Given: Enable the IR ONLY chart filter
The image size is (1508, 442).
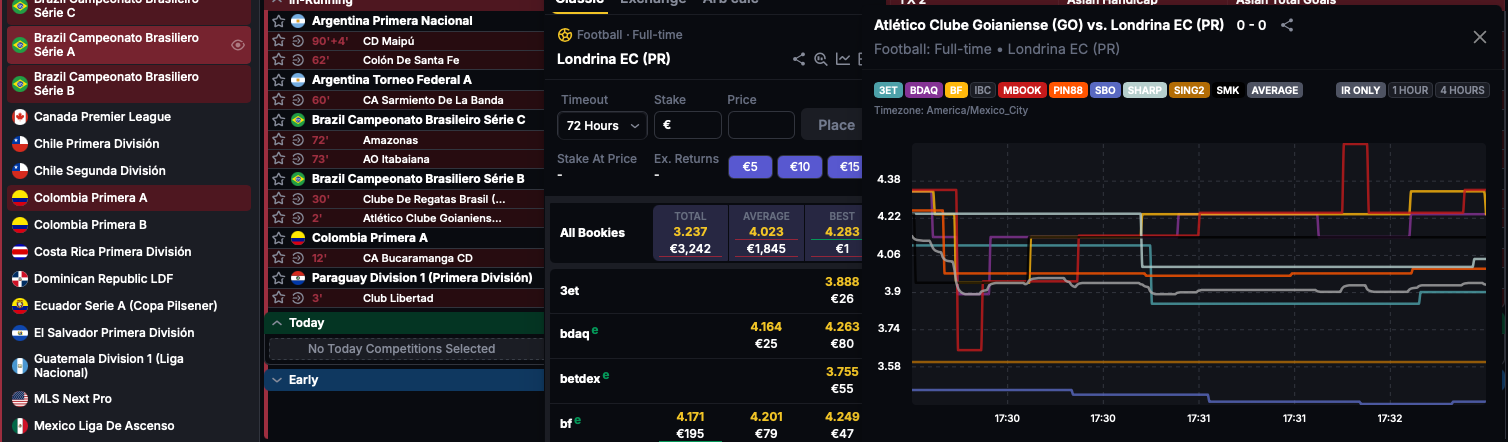Looking at the screenshot, I should (x=1359, y=90).
